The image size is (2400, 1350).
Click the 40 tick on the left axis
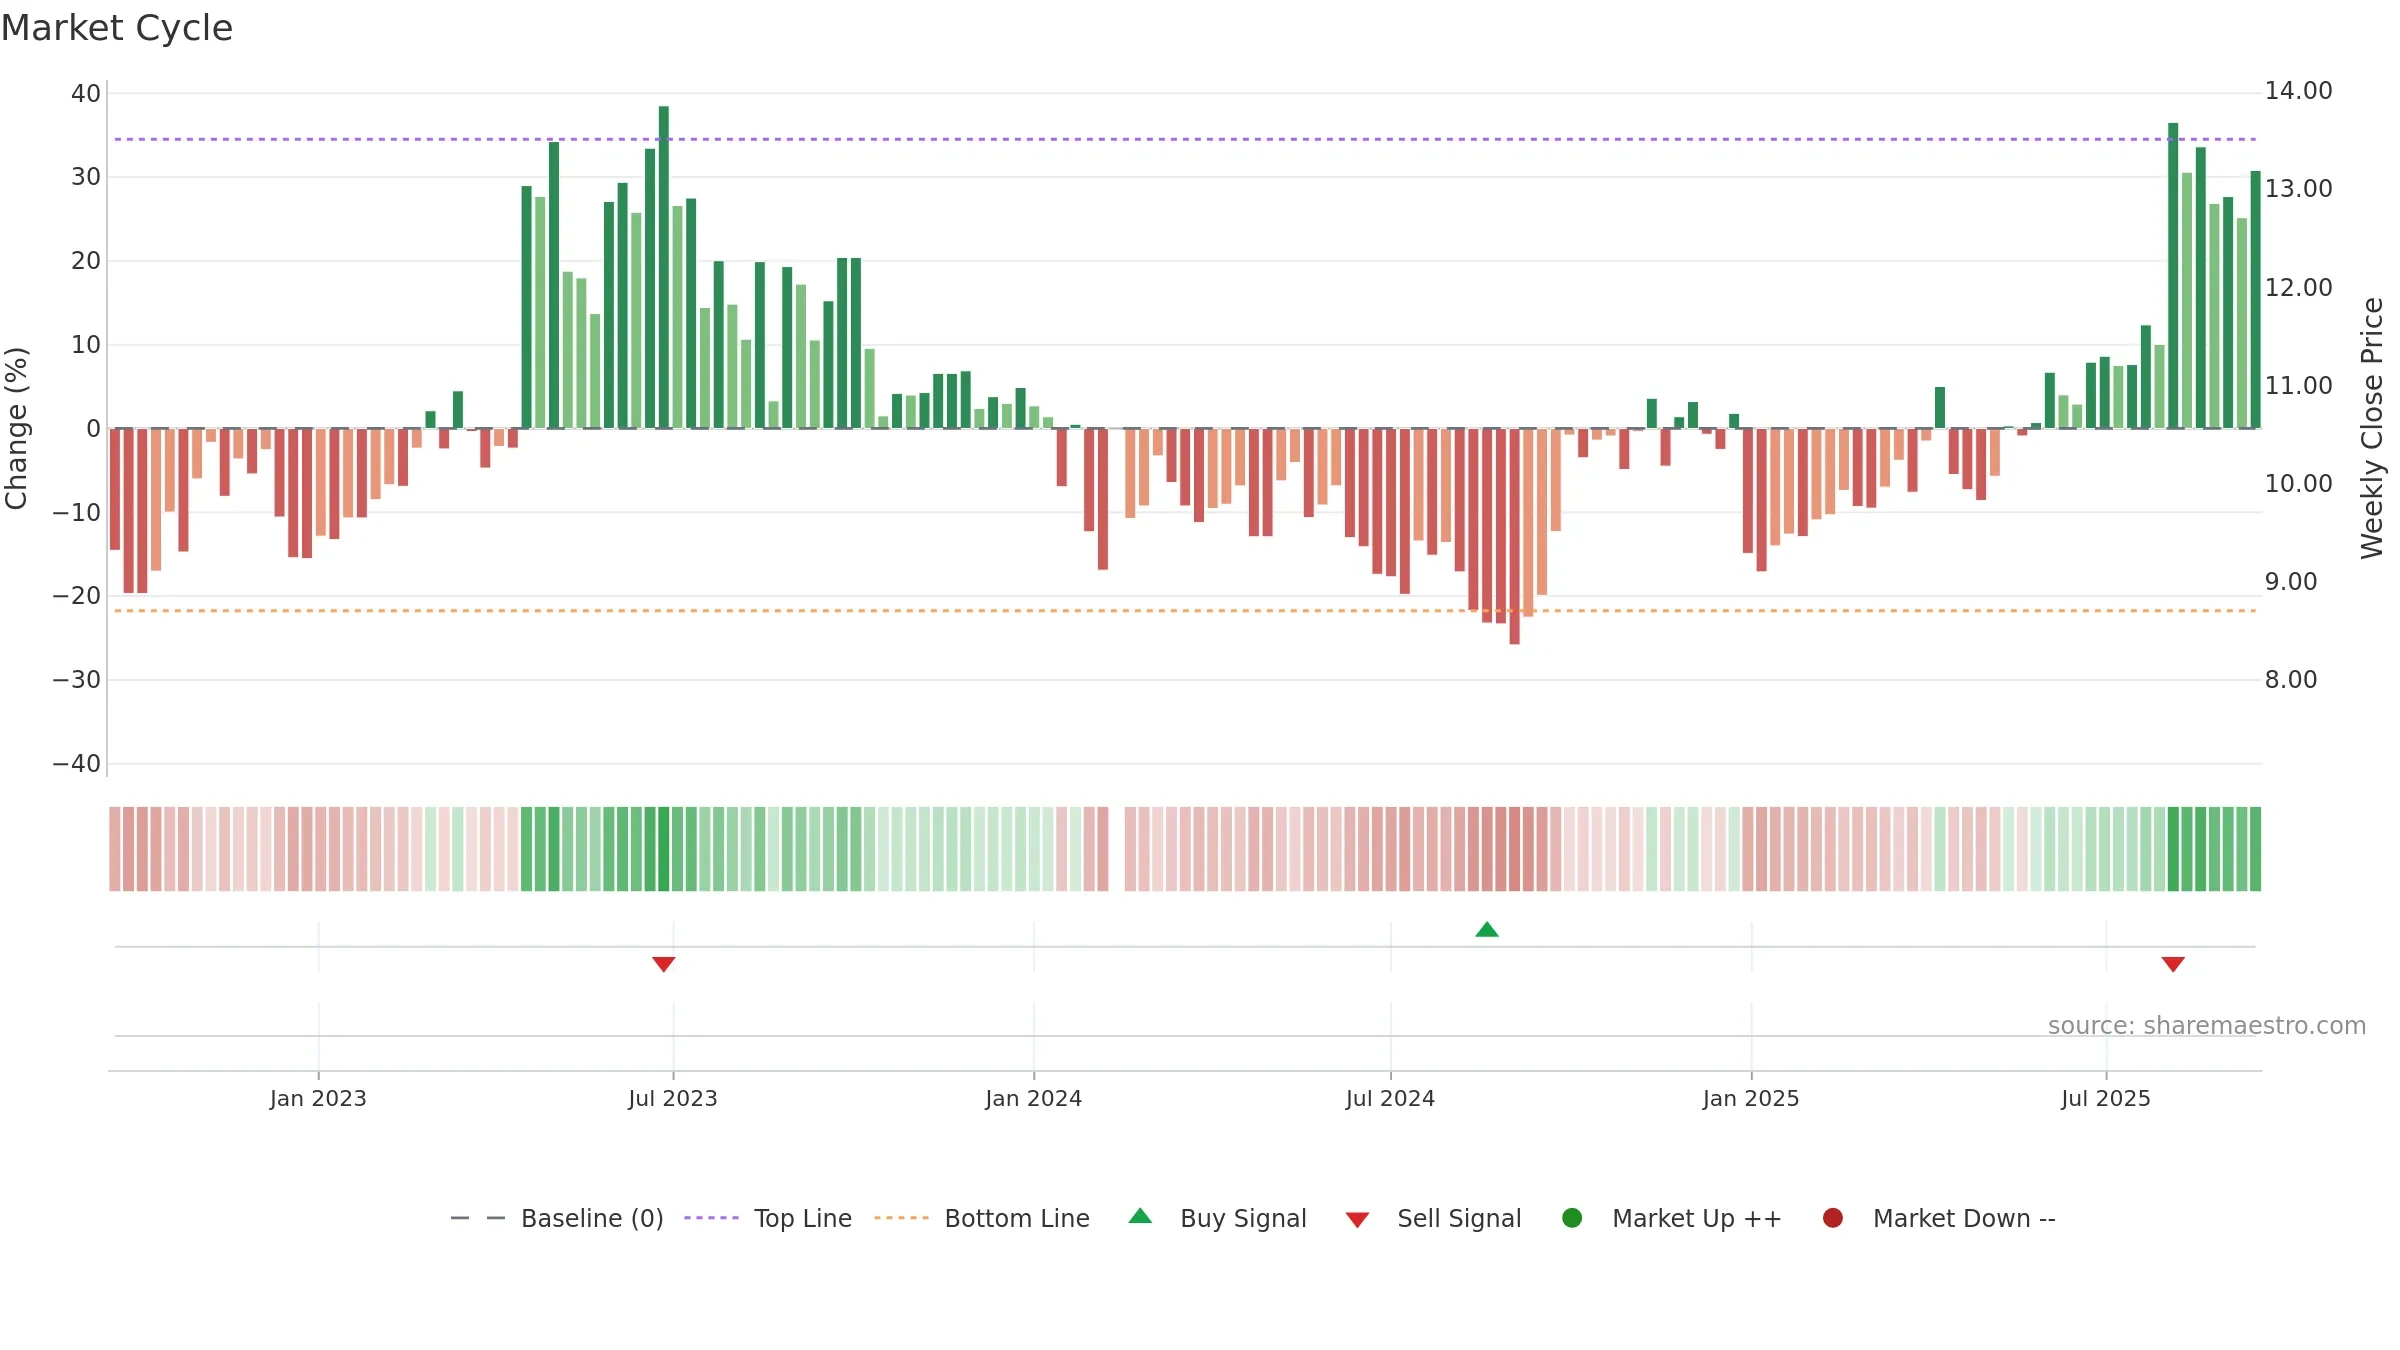click(x=86, y=94)
